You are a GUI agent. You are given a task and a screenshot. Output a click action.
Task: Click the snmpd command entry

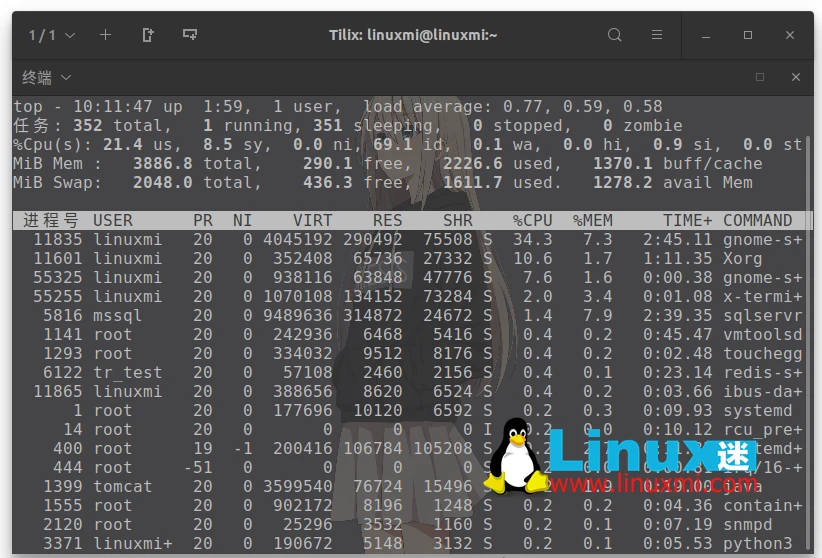coord(748,525)
